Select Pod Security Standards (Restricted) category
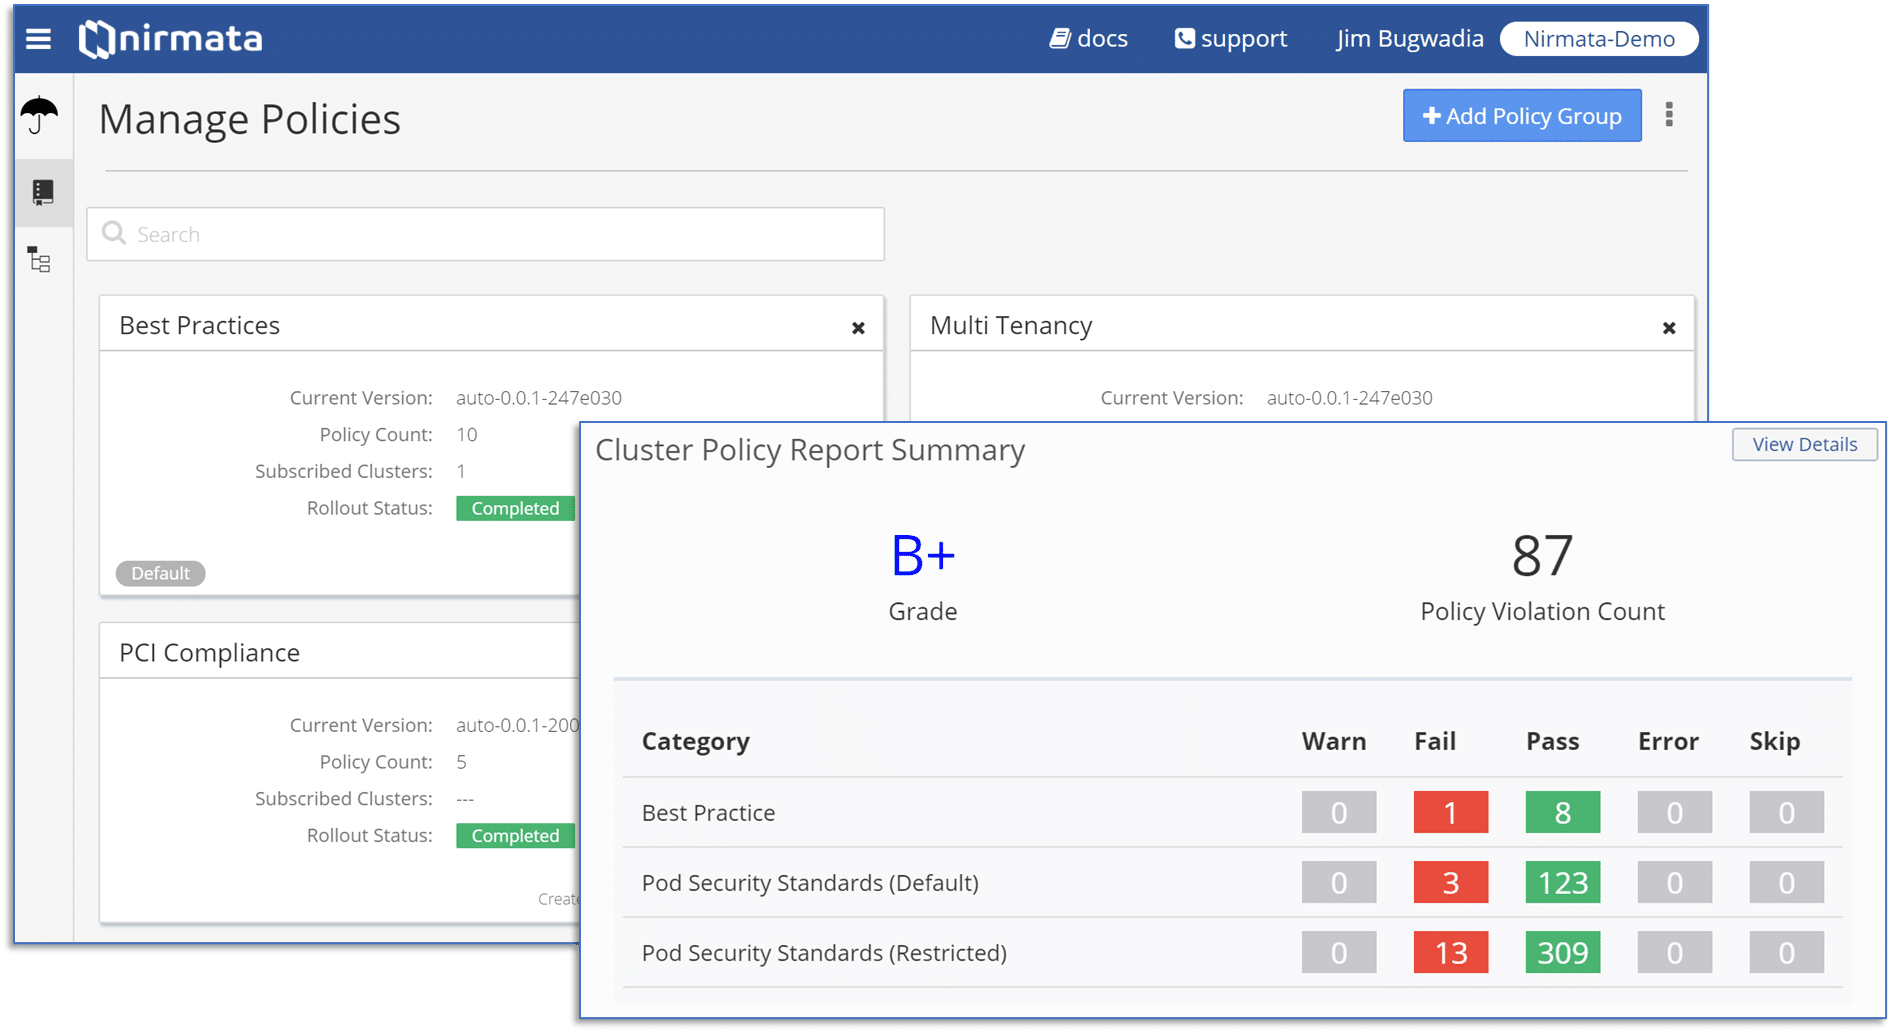The image size is (1891, 1032). coord(824,952)
